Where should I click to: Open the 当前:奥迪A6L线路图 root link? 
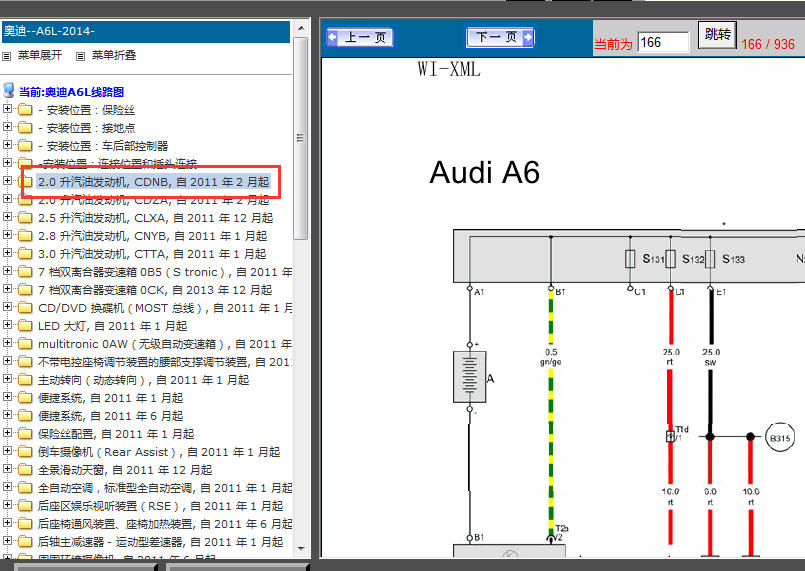pyautogui.click(x=71, y=92)
